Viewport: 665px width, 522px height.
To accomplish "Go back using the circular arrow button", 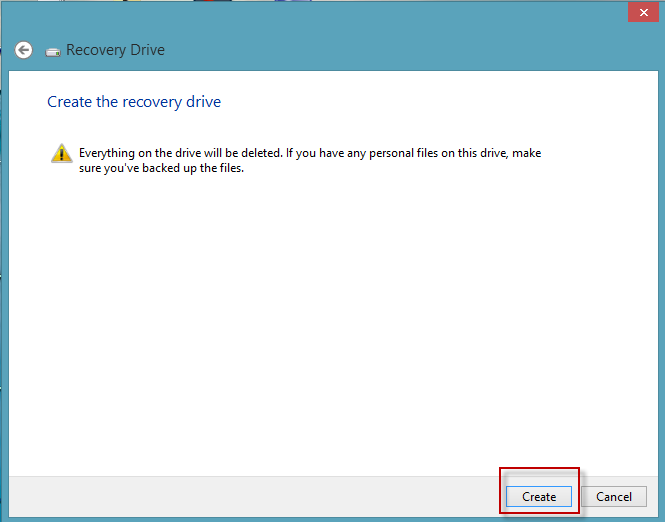I will pyautogui.click(x=24, y=50).
